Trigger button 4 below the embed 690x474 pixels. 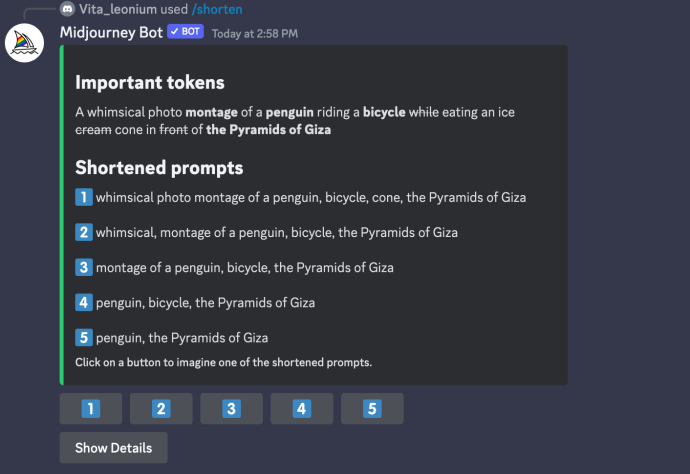[302, 409]
